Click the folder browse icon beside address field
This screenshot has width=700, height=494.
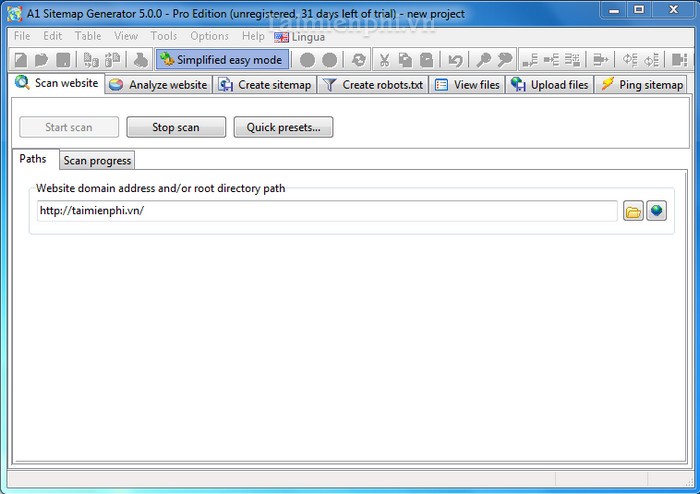tap(633, 211)
